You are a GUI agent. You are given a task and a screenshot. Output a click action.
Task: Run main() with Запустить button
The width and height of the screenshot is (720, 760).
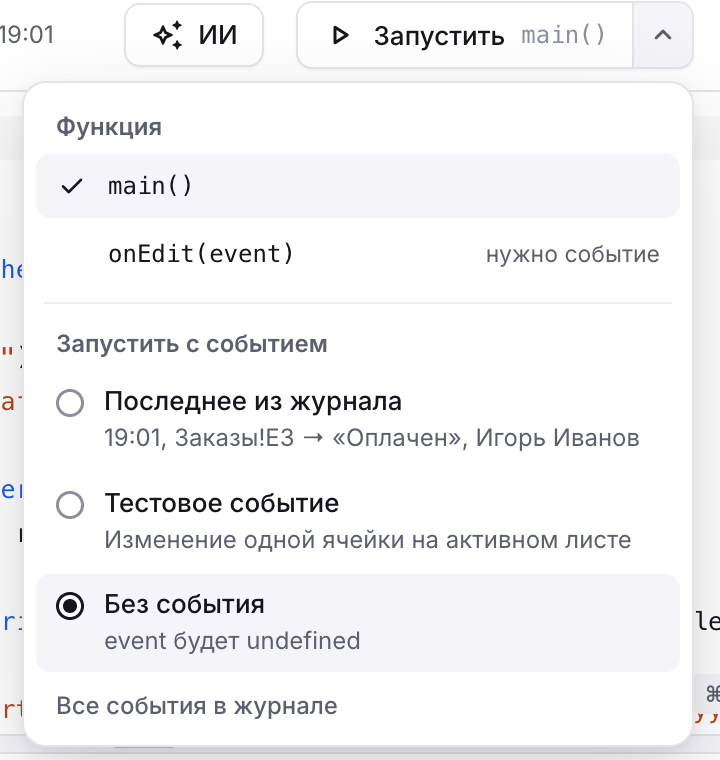(465, 35)
